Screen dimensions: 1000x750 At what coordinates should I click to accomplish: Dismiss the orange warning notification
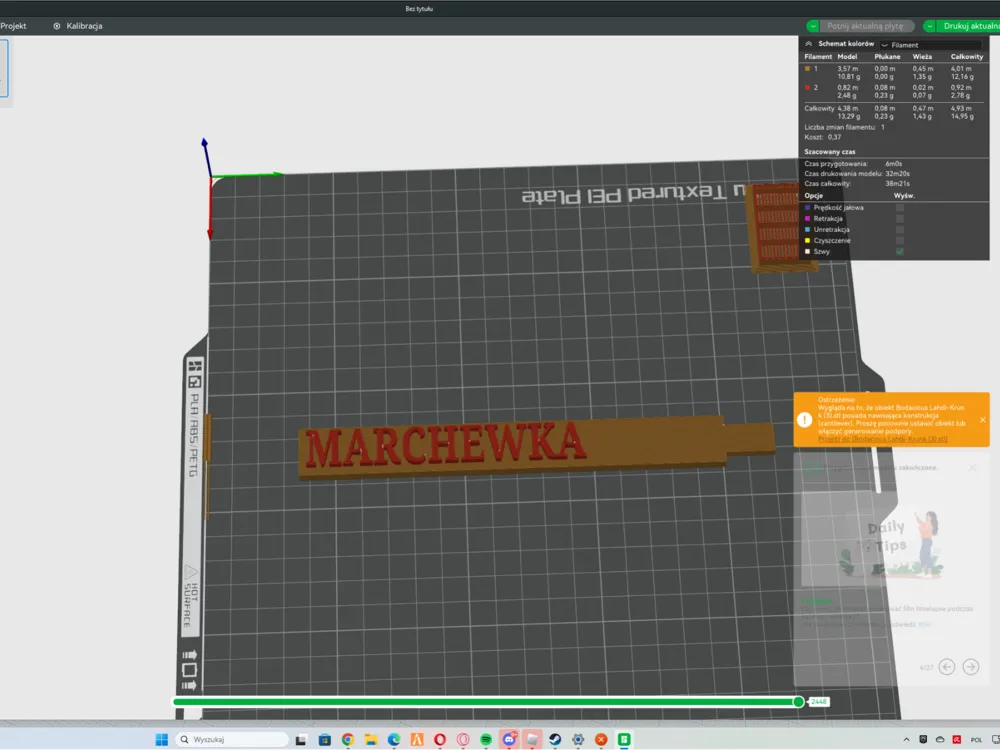(983, 420)
